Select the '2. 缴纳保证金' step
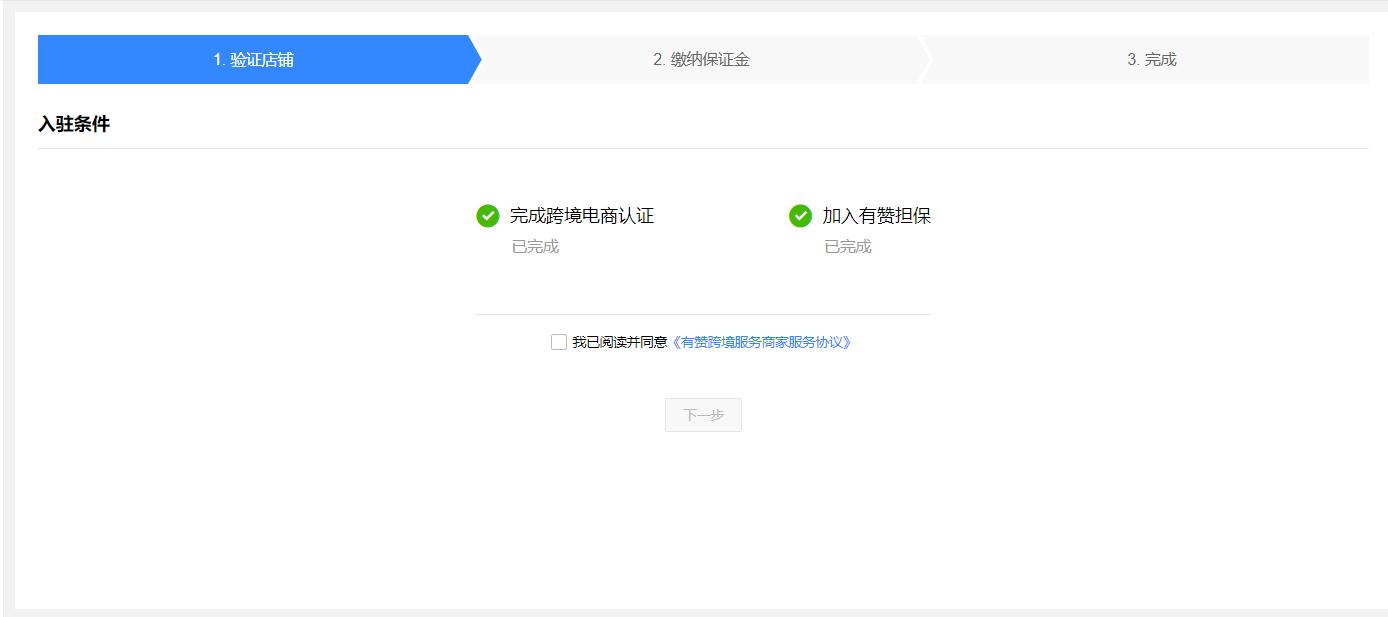This screenshot has width=1388, height=617. (701, 60)
